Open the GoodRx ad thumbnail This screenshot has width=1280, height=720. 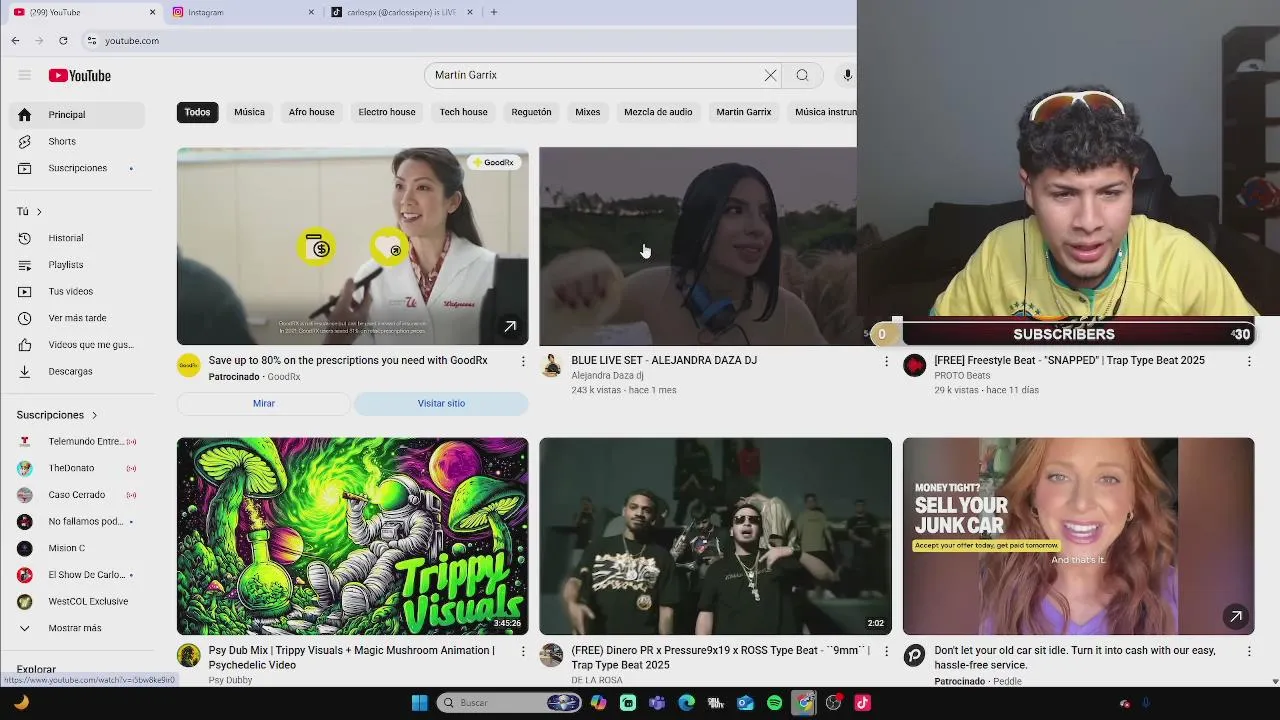352,246
